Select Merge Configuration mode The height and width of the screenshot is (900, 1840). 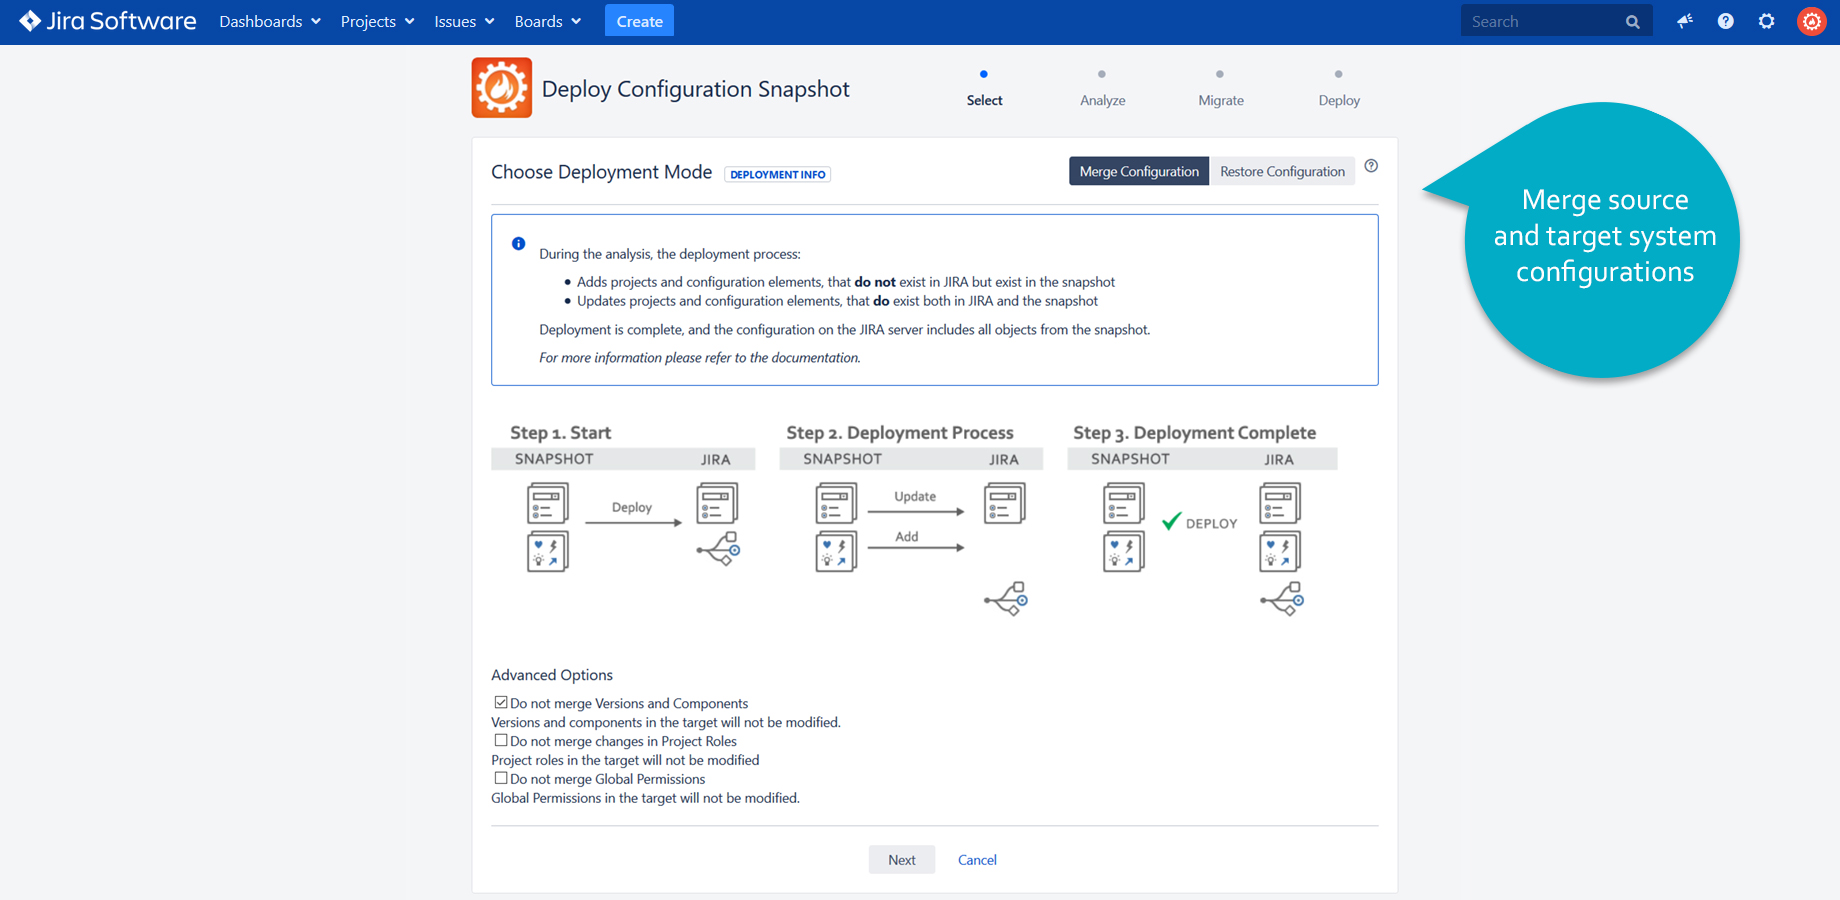coord(1139,171)
